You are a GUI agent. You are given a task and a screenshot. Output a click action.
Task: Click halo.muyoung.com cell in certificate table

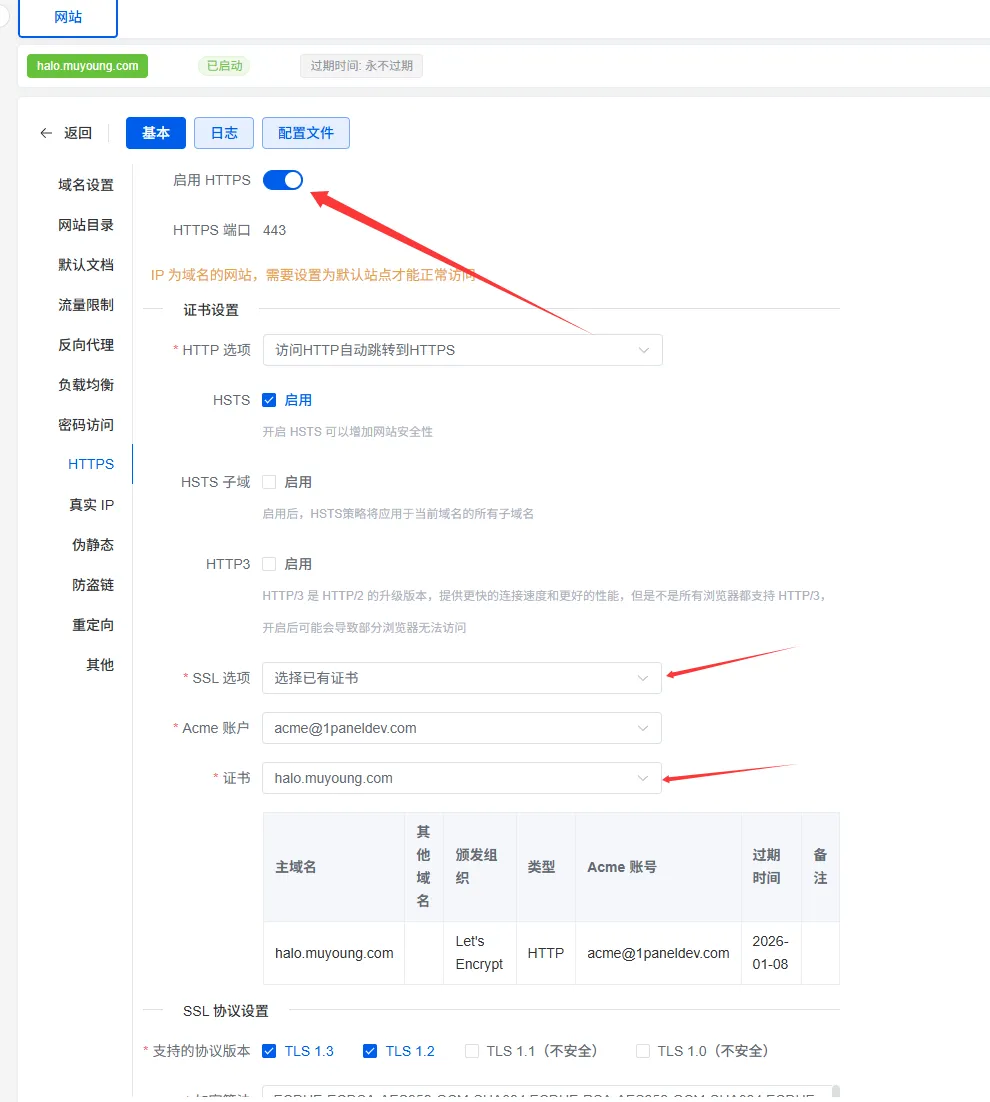(334, 953)
